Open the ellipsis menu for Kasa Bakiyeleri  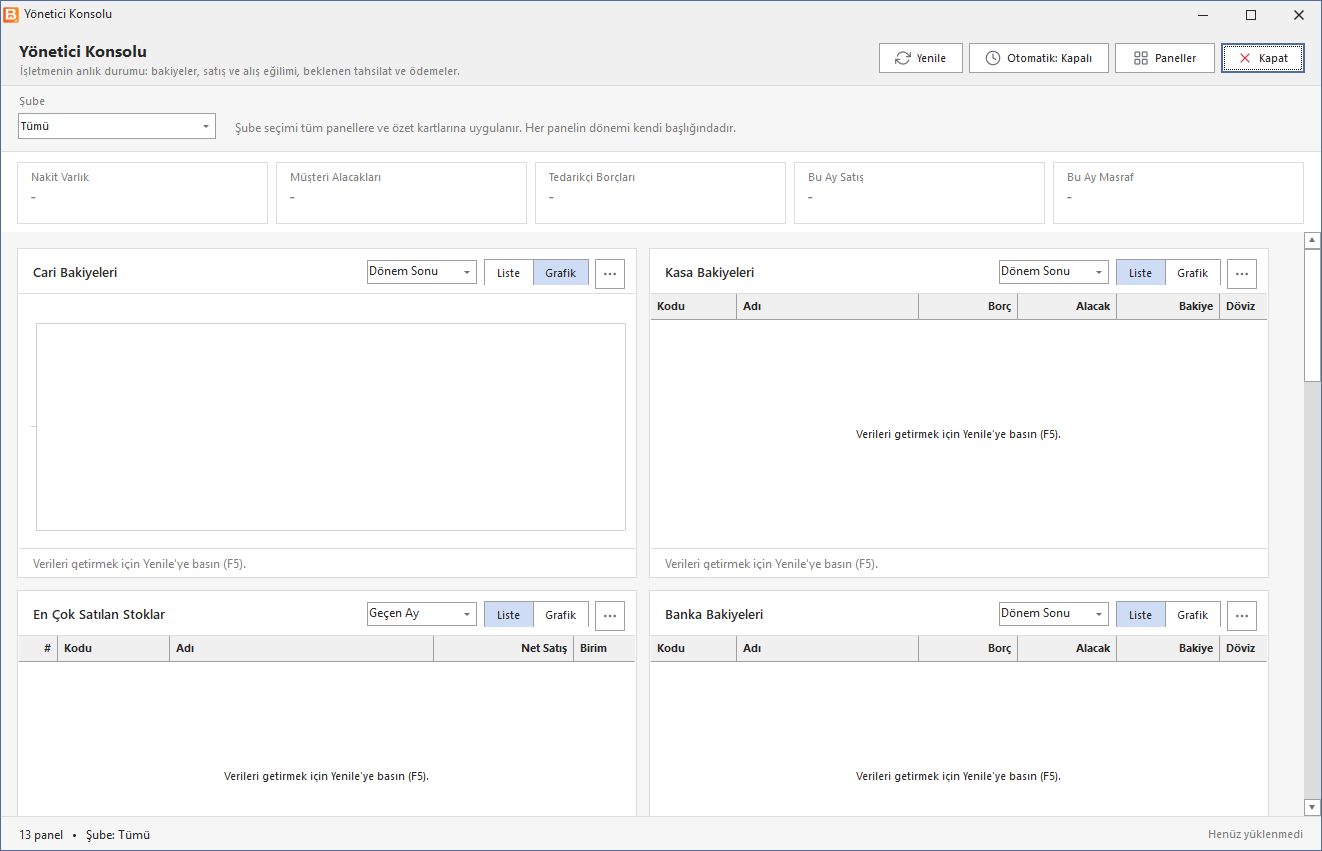1242,273
